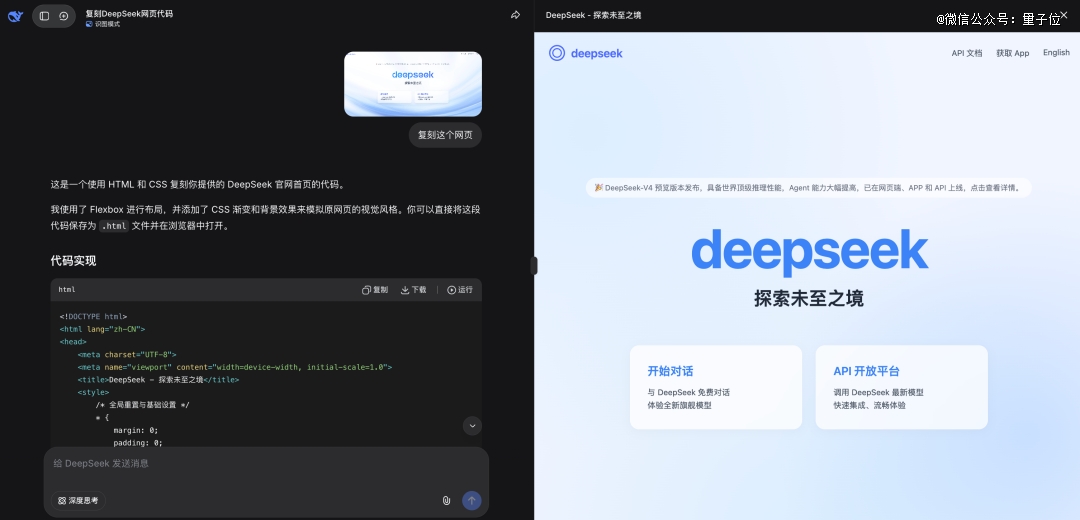Download the code via 下载 icon
Screen dimensions: 1080x520
413,290
